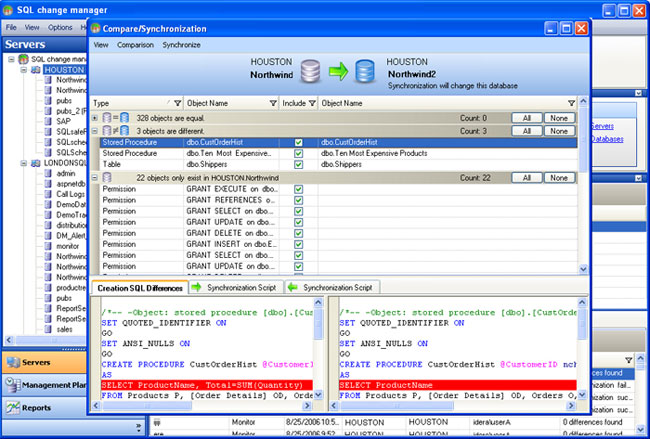Click the sales database icon in the tree
The image size is (650, 439).
(x=49, y=329)
